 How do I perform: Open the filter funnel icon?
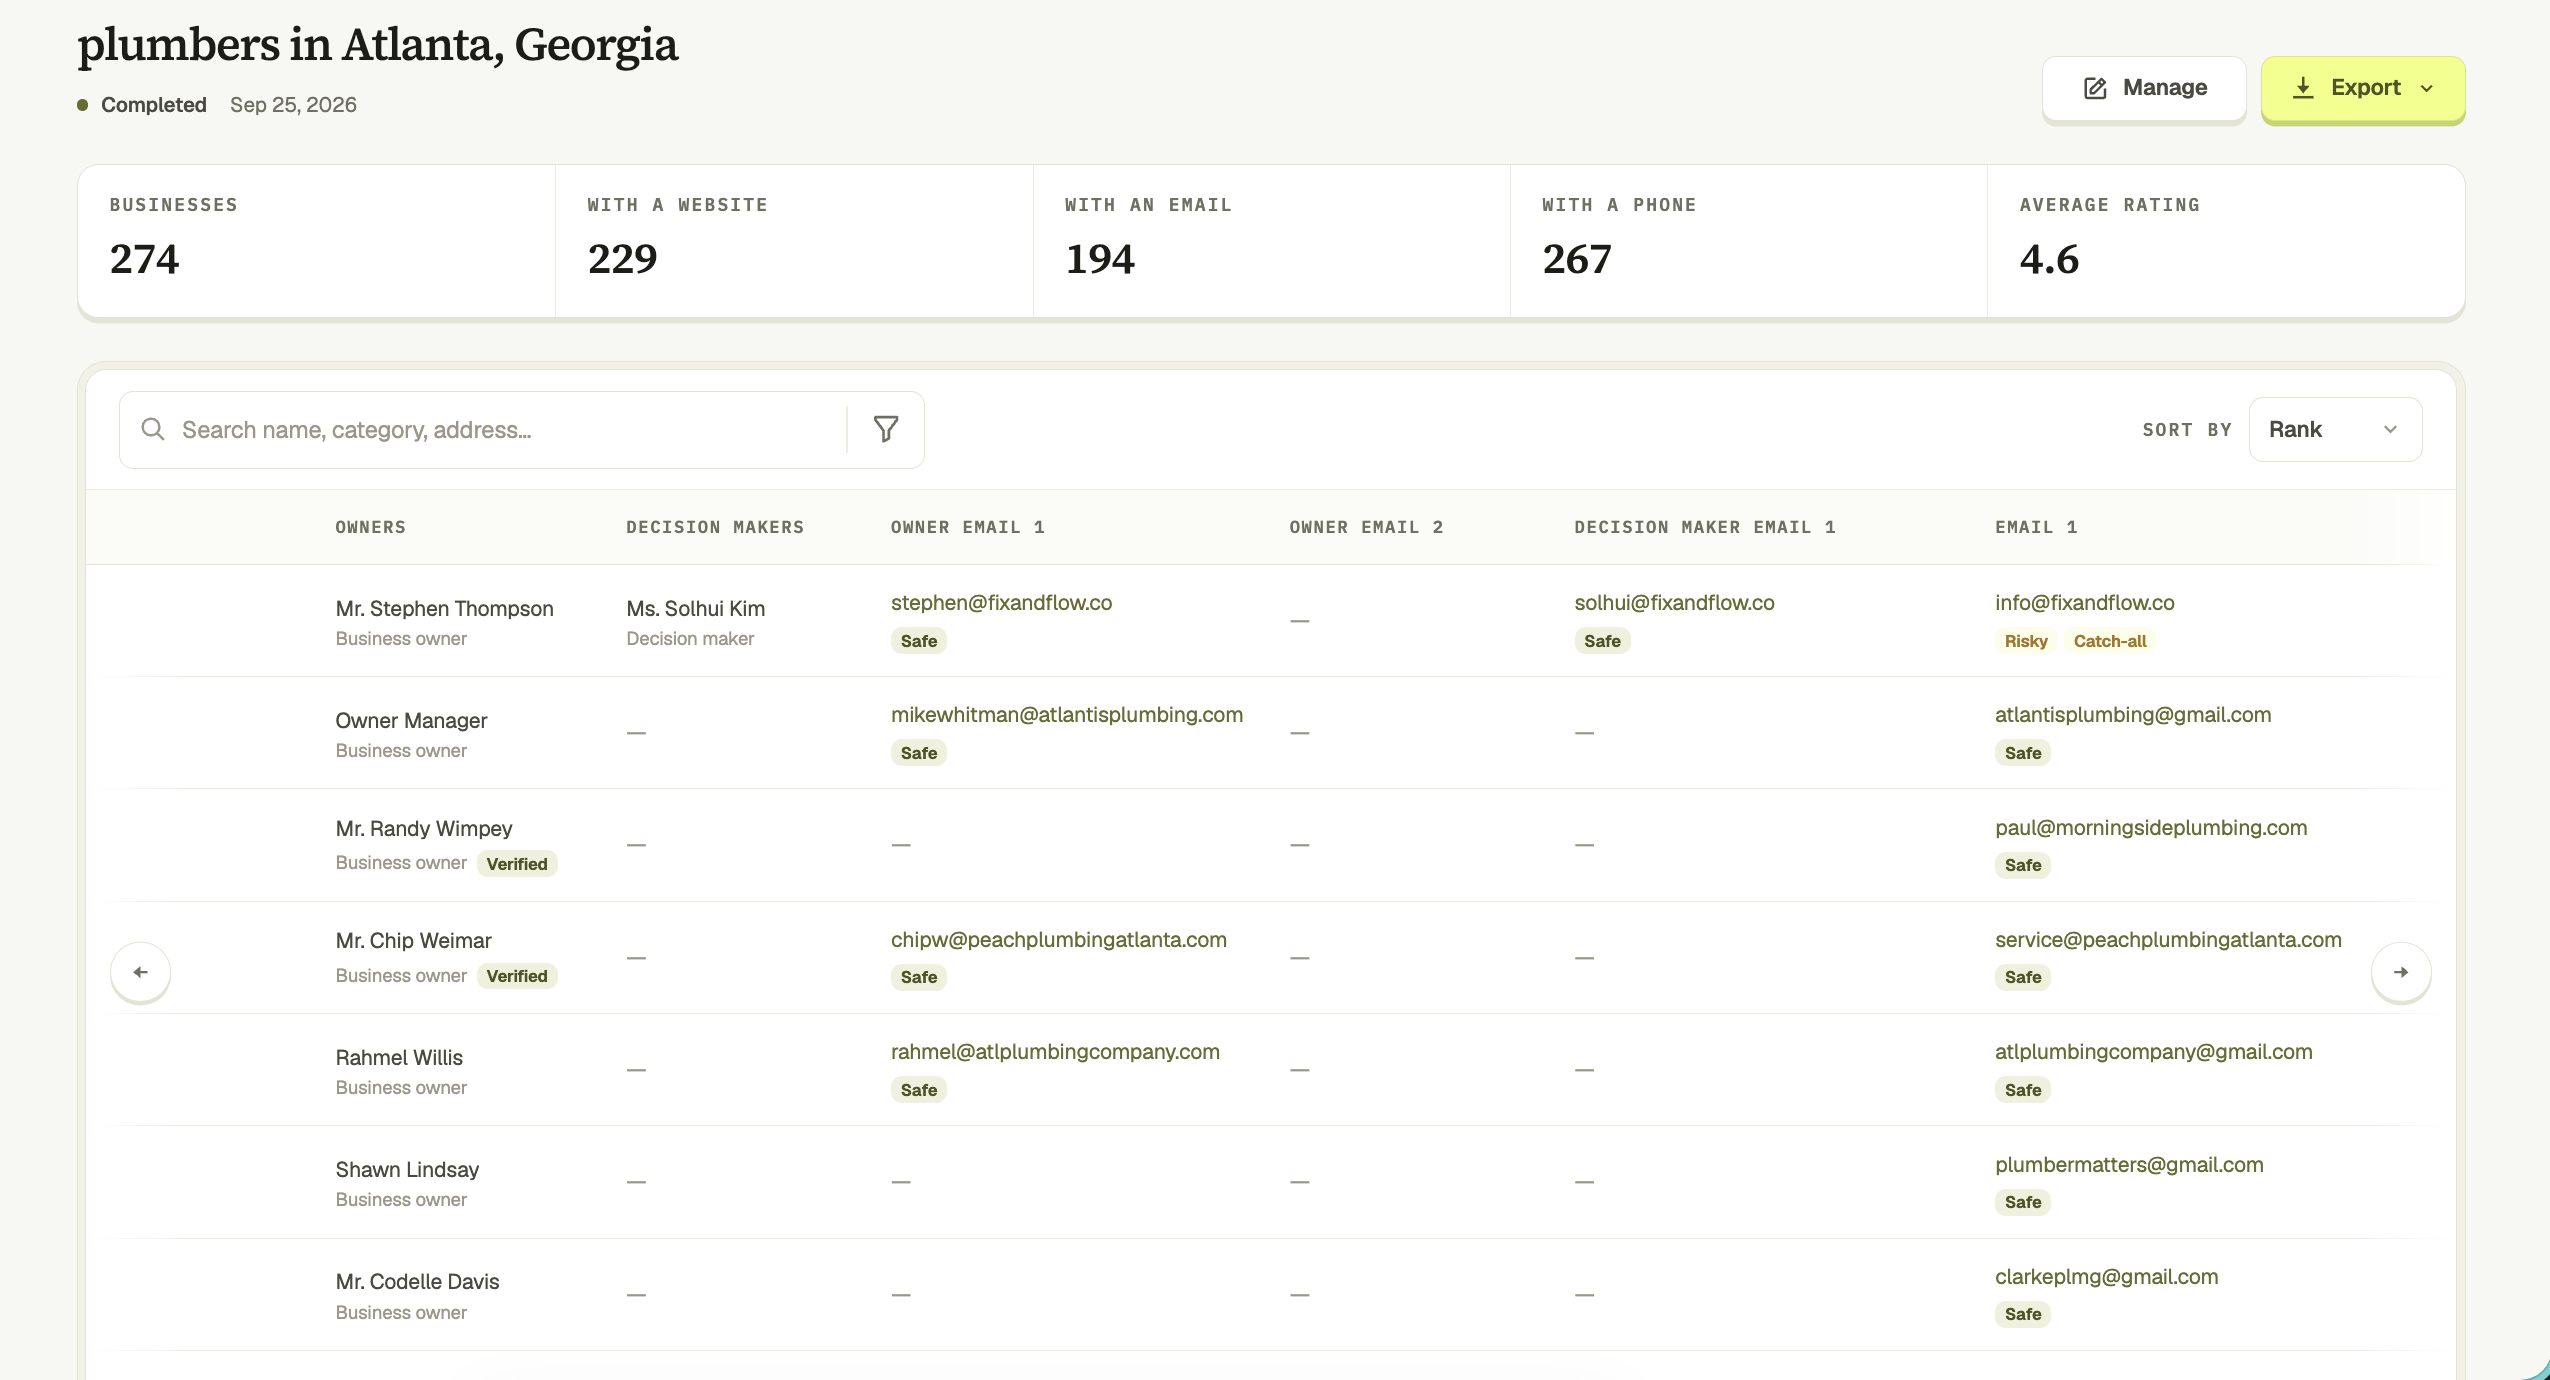point(886,429)
